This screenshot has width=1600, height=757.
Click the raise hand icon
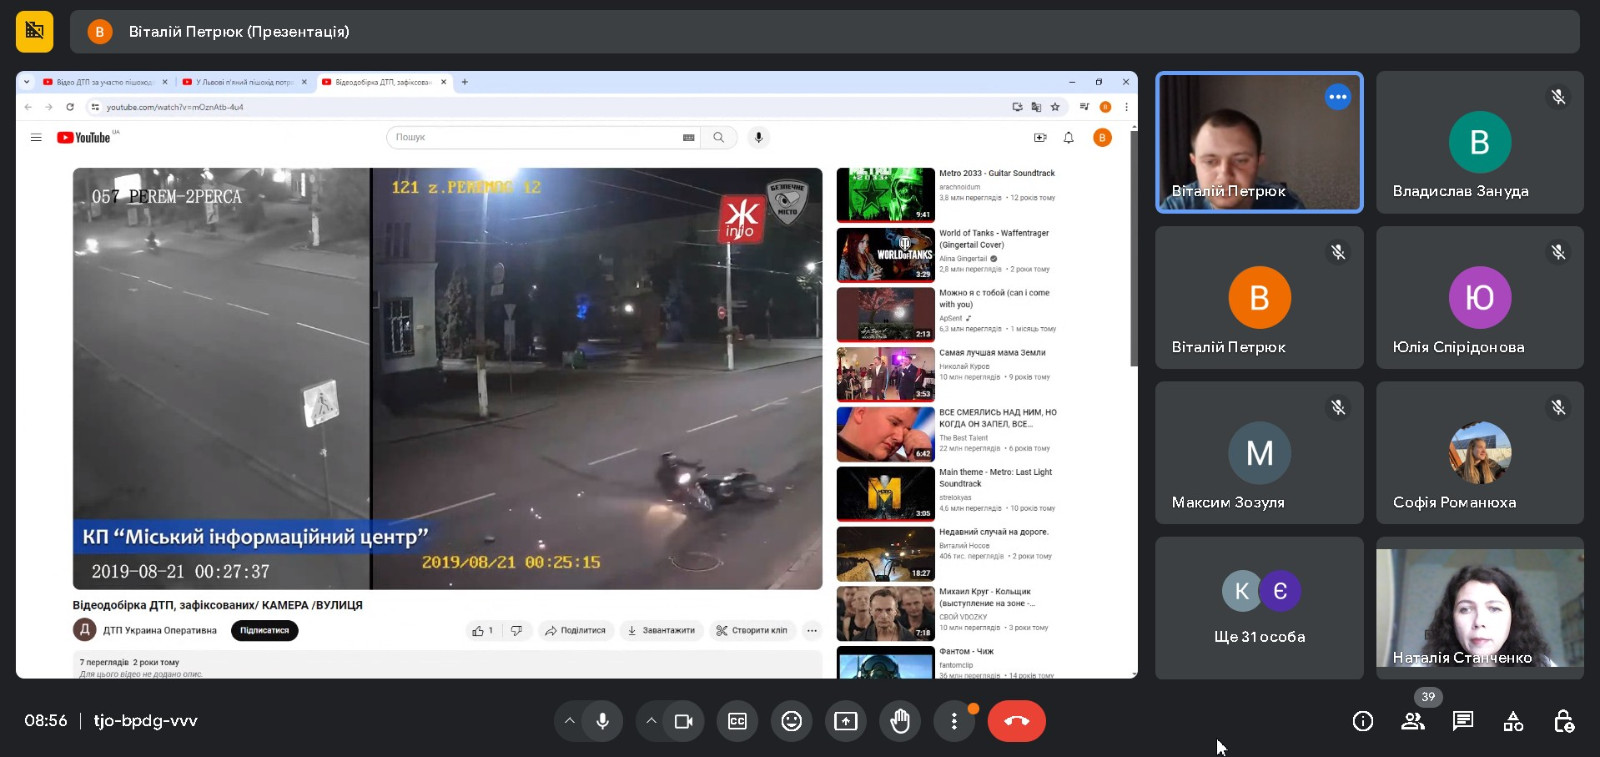pos(900,721)
